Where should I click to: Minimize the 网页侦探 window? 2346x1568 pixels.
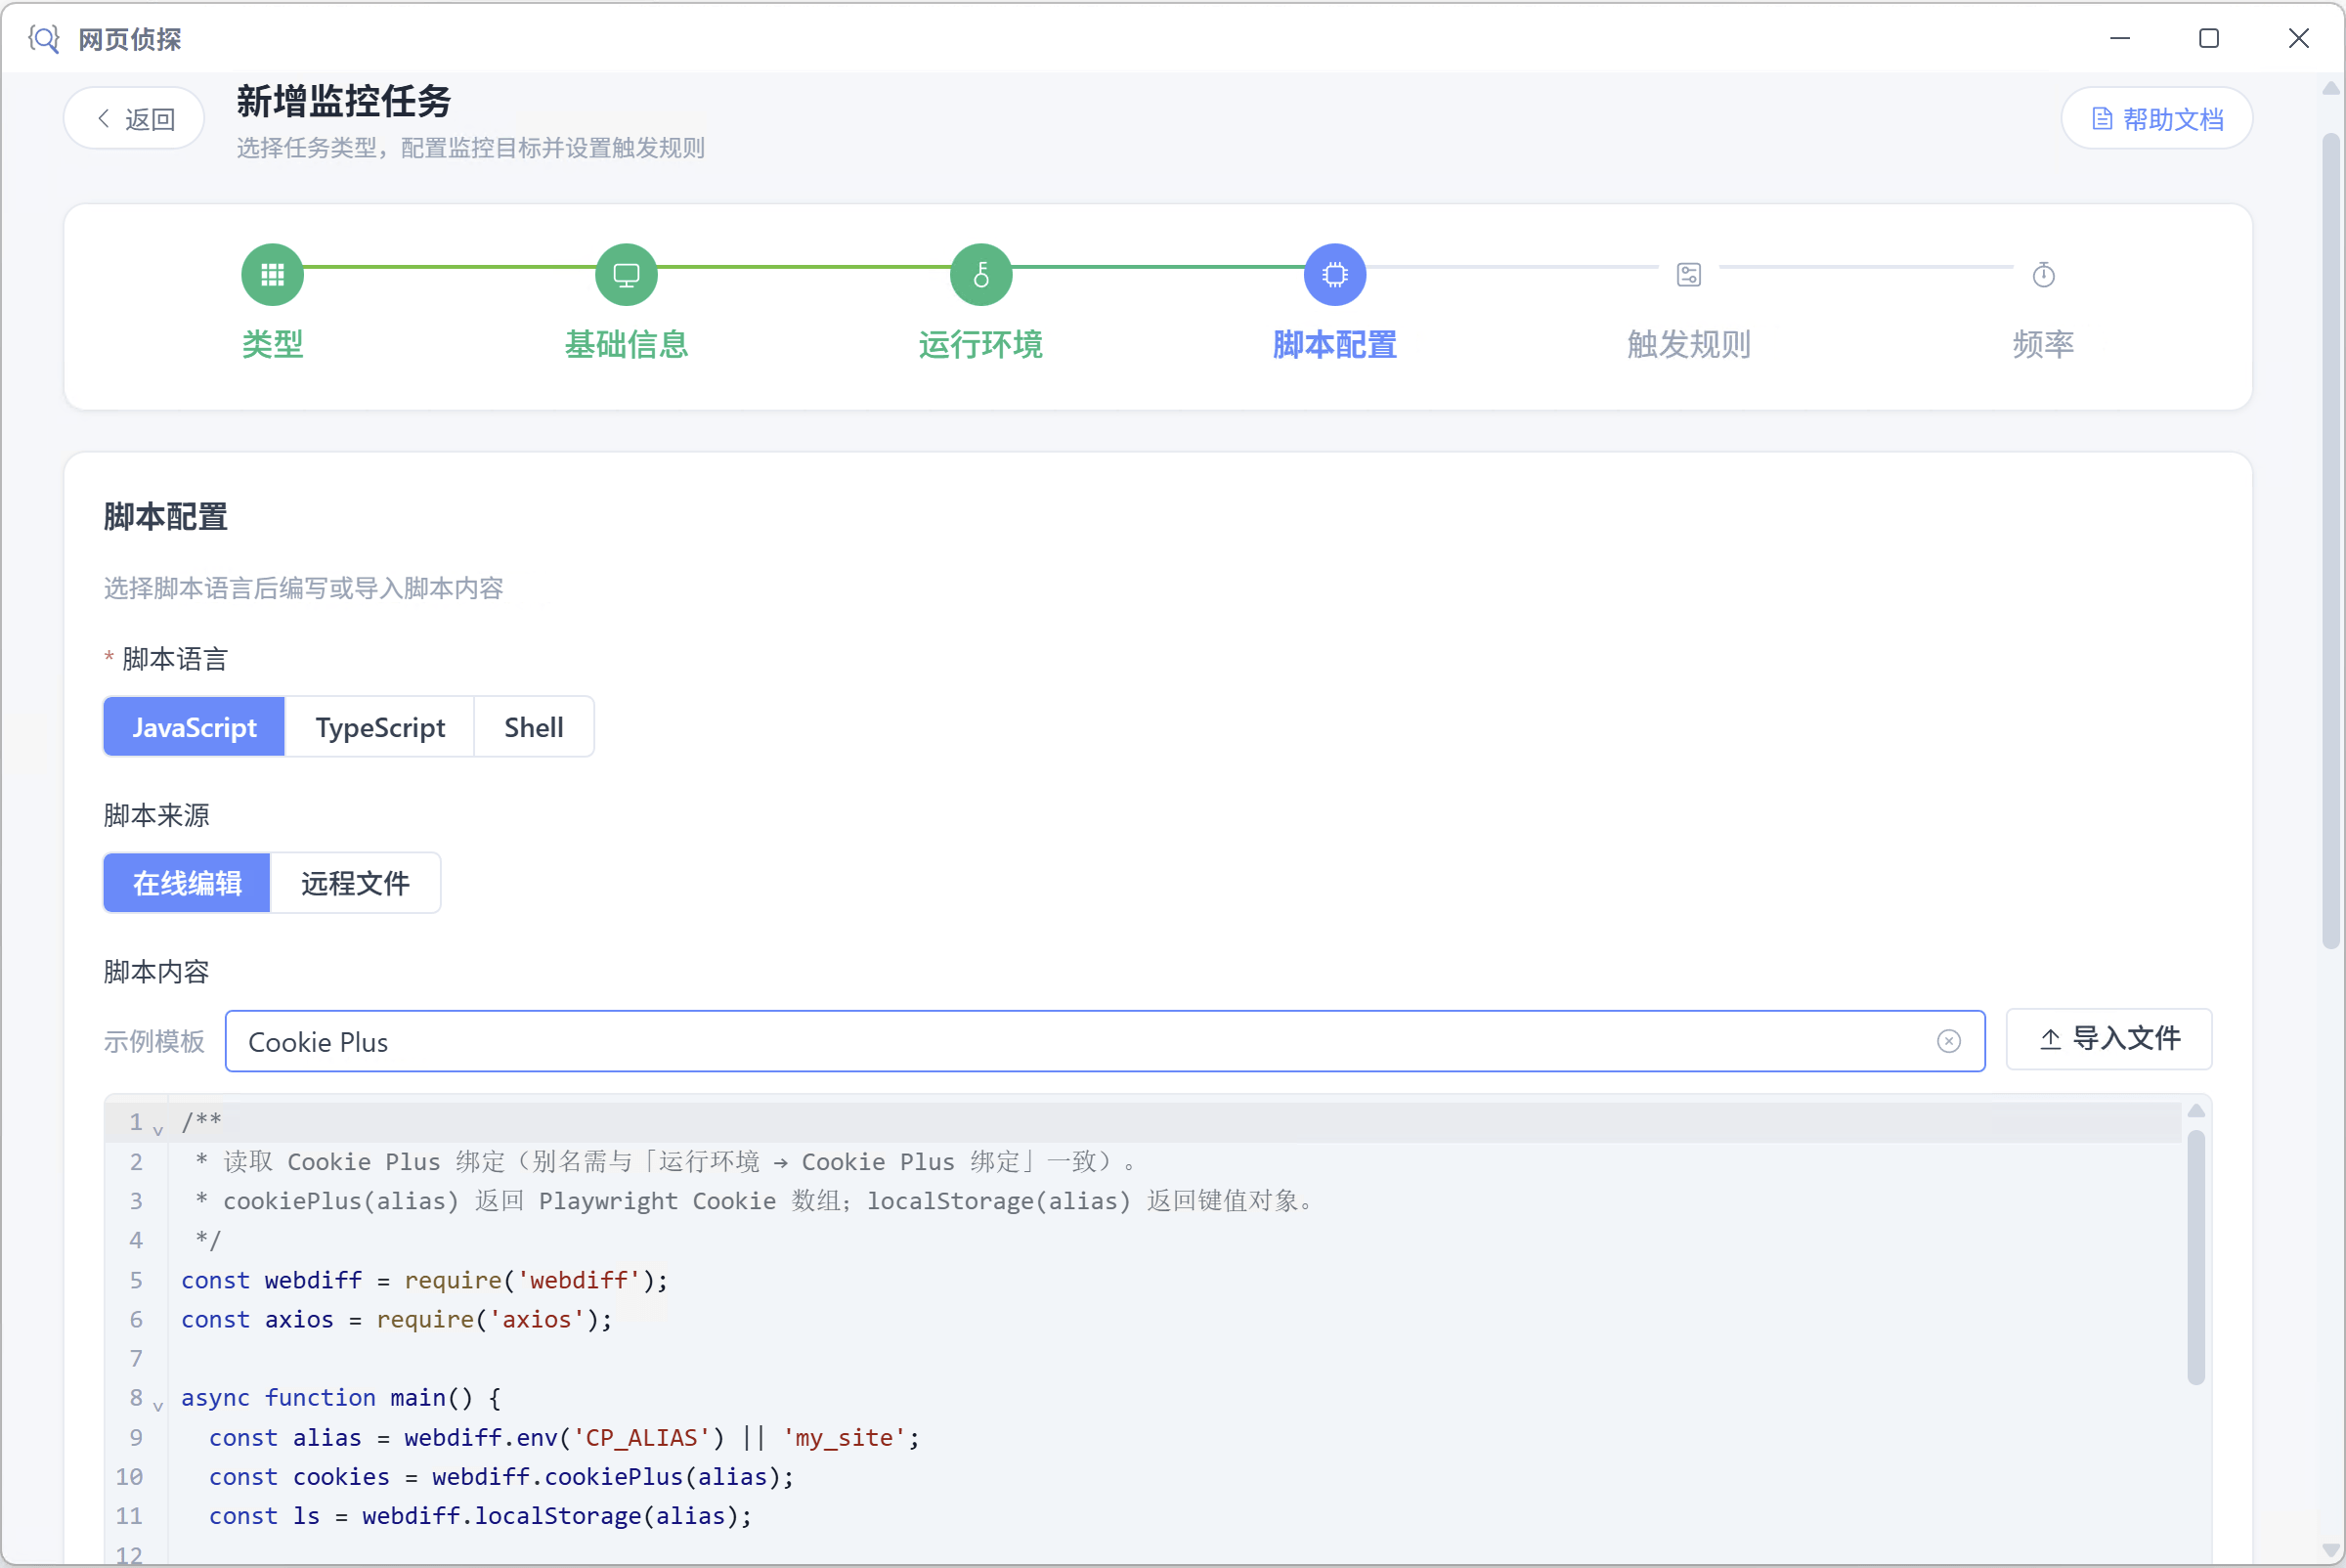[2120, 38]
